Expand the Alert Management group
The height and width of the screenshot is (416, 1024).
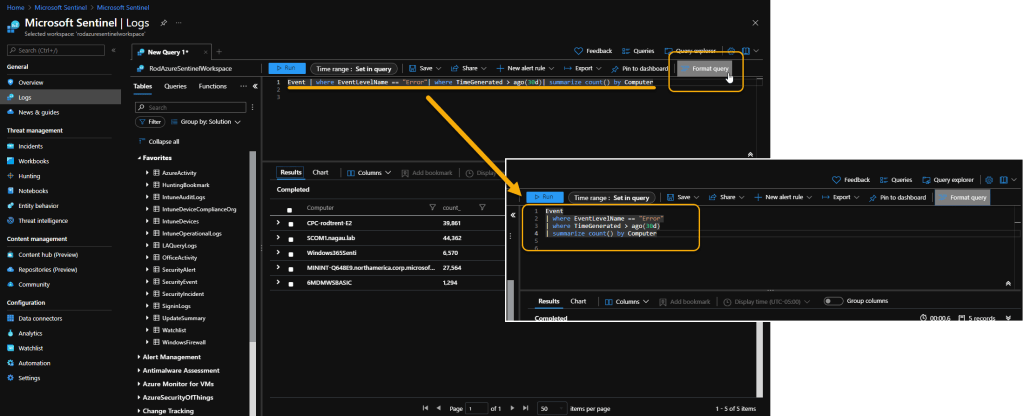[x=139, y=357]
